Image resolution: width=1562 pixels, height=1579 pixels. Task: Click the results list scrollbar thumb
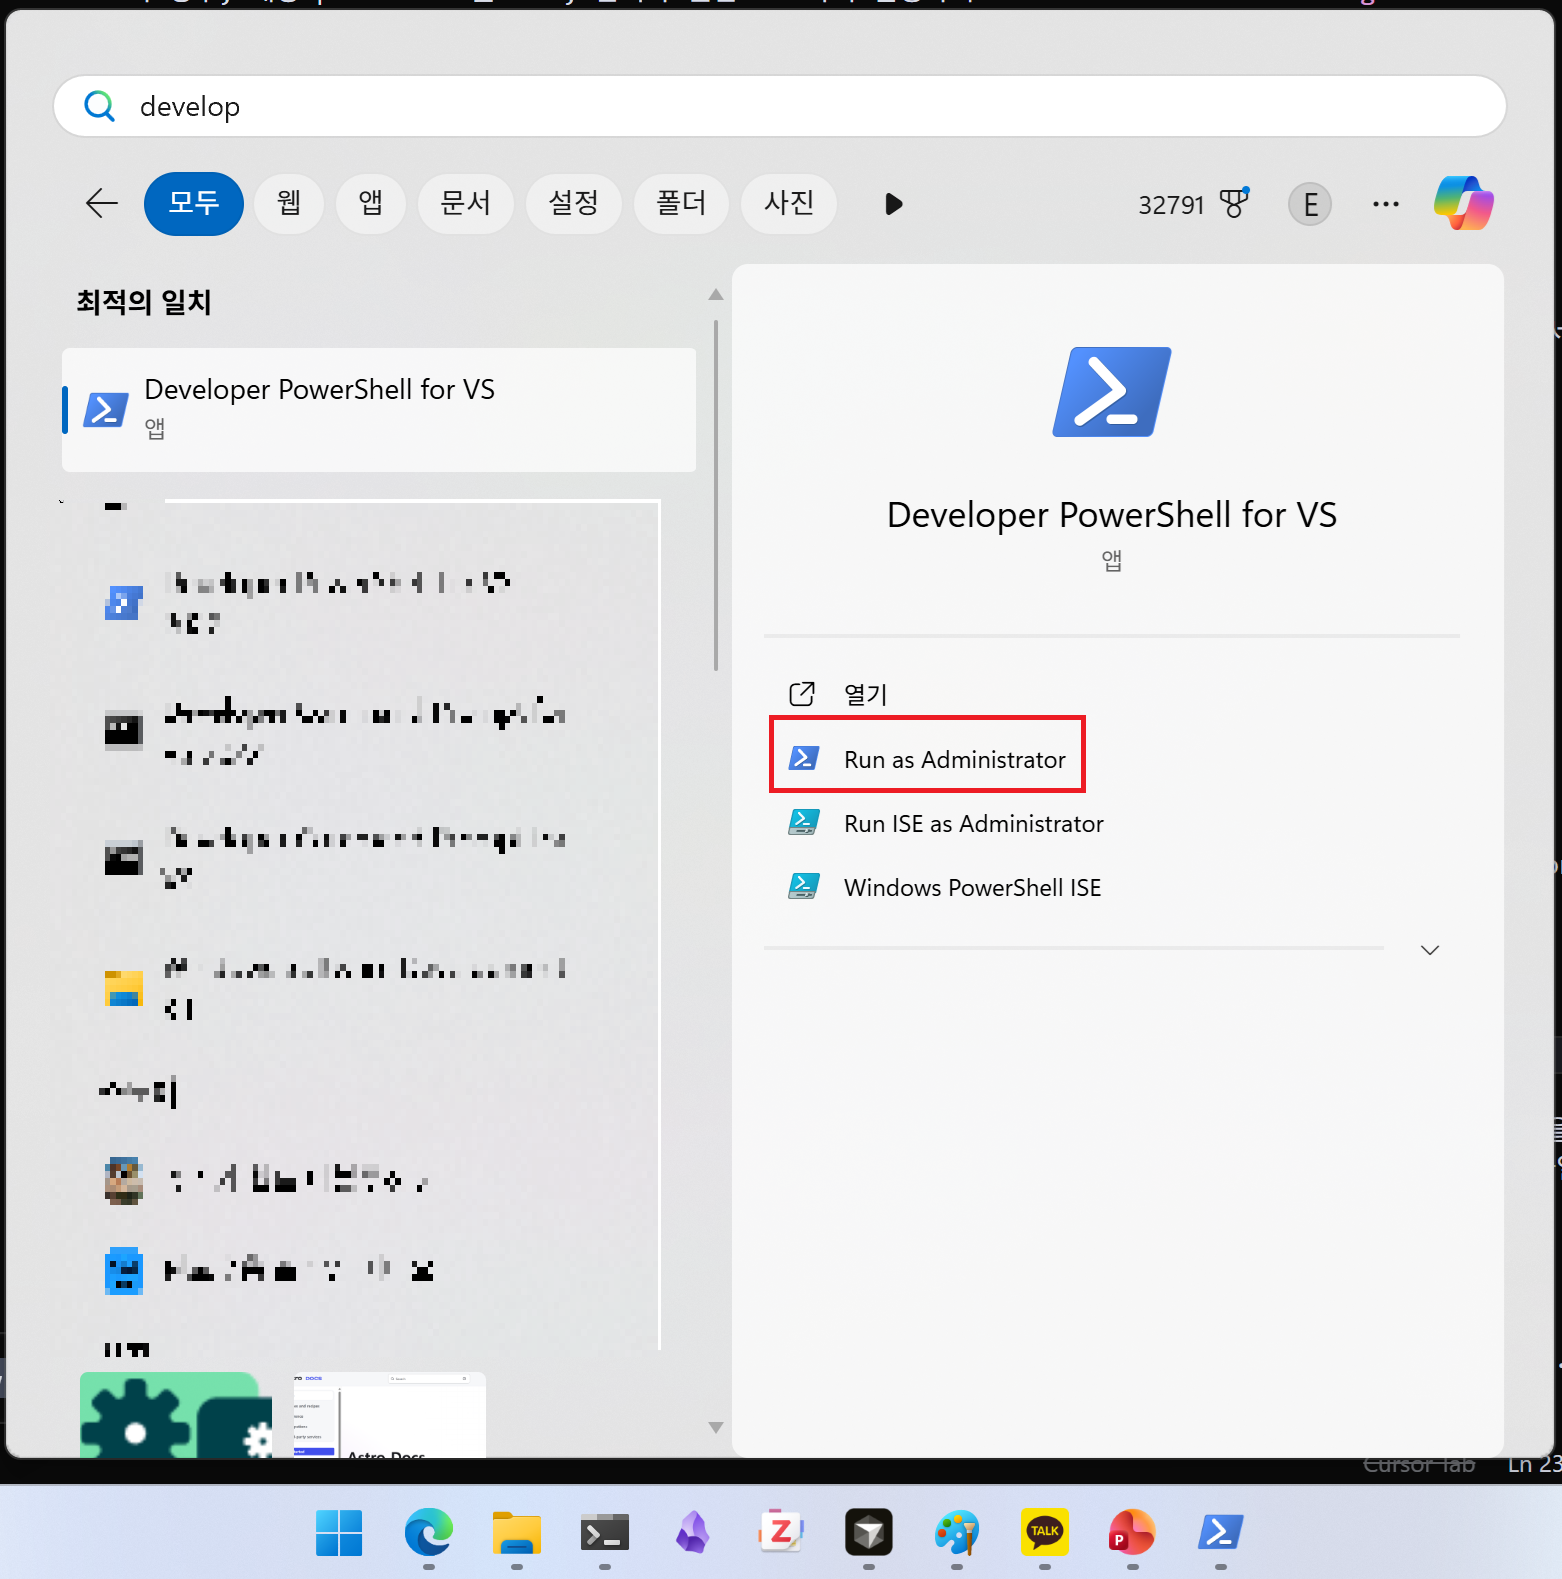click(x=716, y=495)
